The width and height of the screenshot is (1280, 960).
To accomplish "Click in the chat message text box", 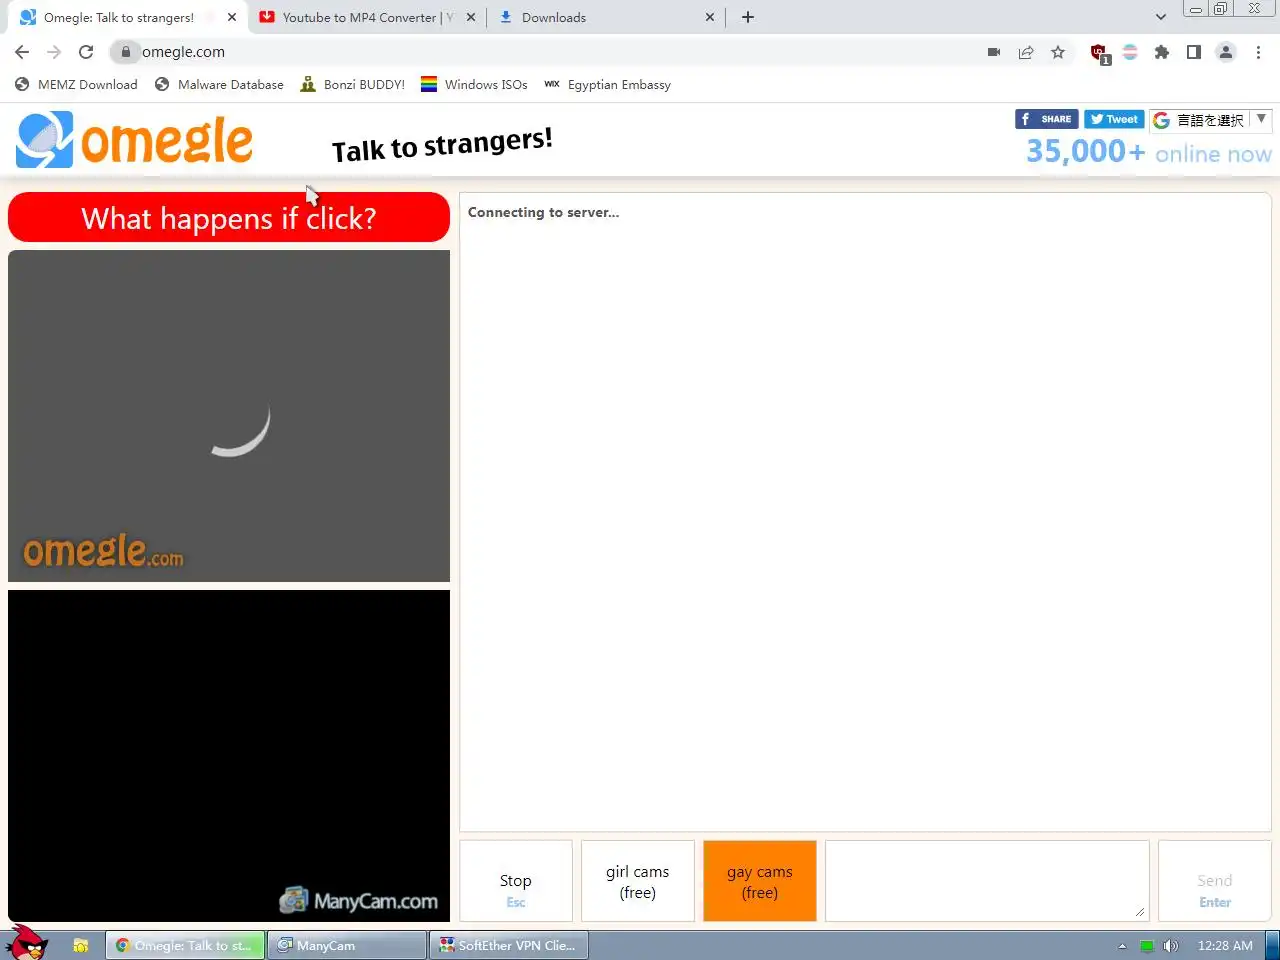I will (987, 881).
